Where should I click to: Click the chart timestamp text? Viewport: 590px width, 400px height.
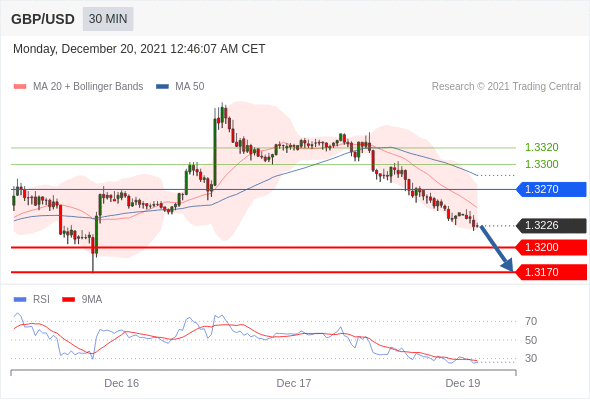(139, 49)
